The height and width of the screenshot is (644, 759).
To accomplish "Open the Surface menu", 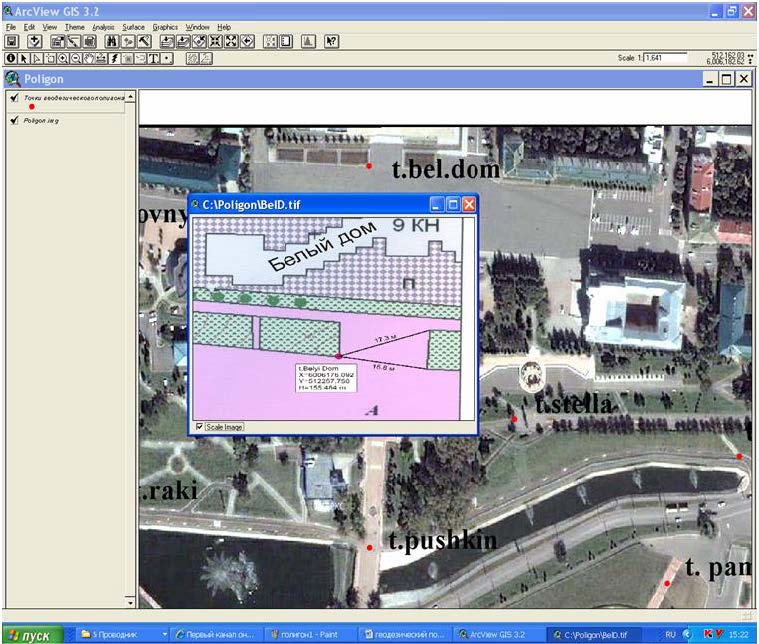I will (134, 27).
